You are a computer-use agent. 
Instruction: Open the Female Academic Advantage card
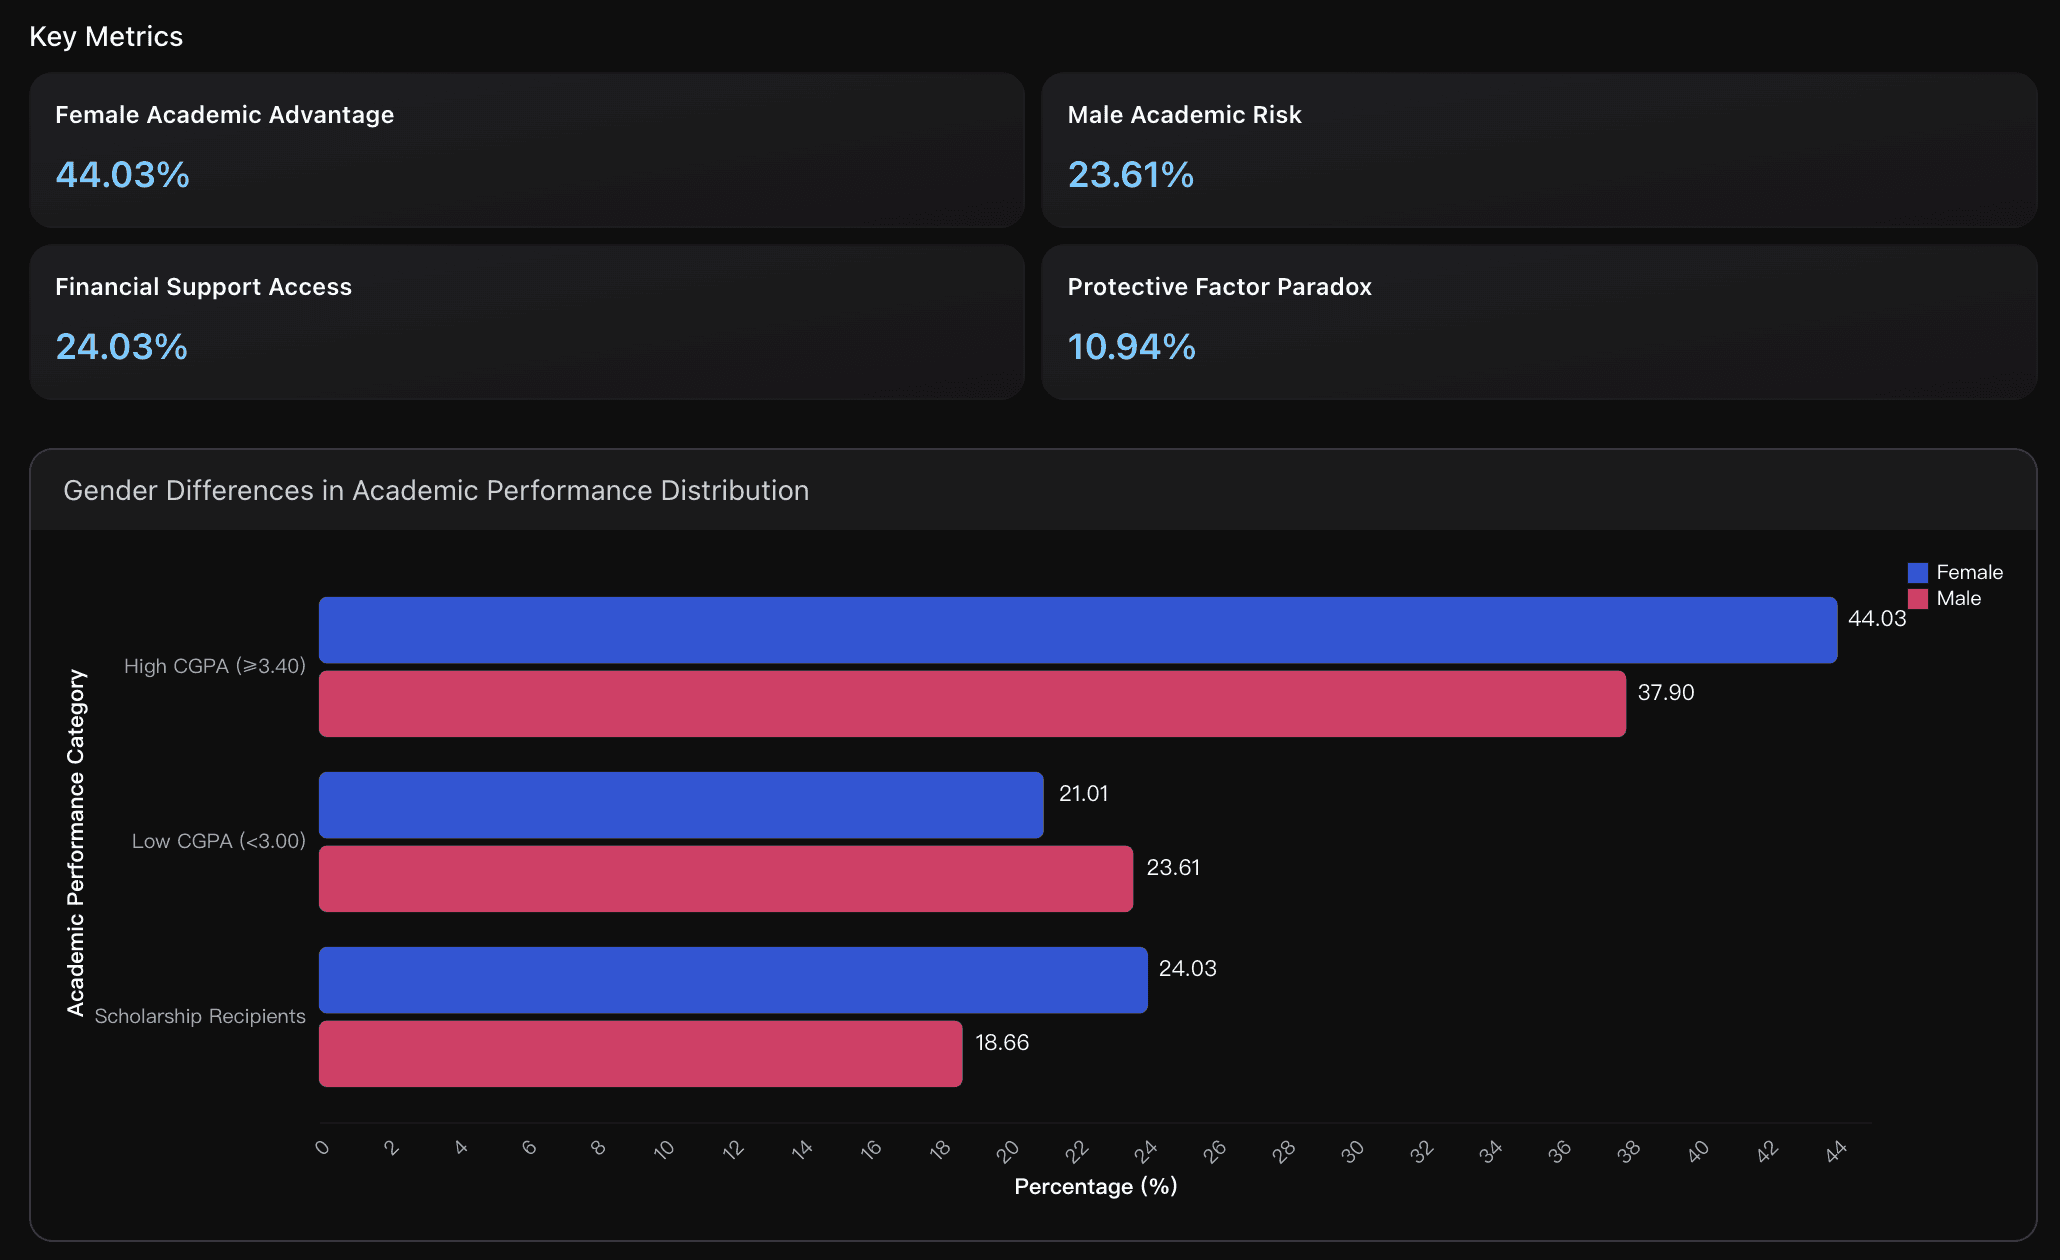[527, 150]
